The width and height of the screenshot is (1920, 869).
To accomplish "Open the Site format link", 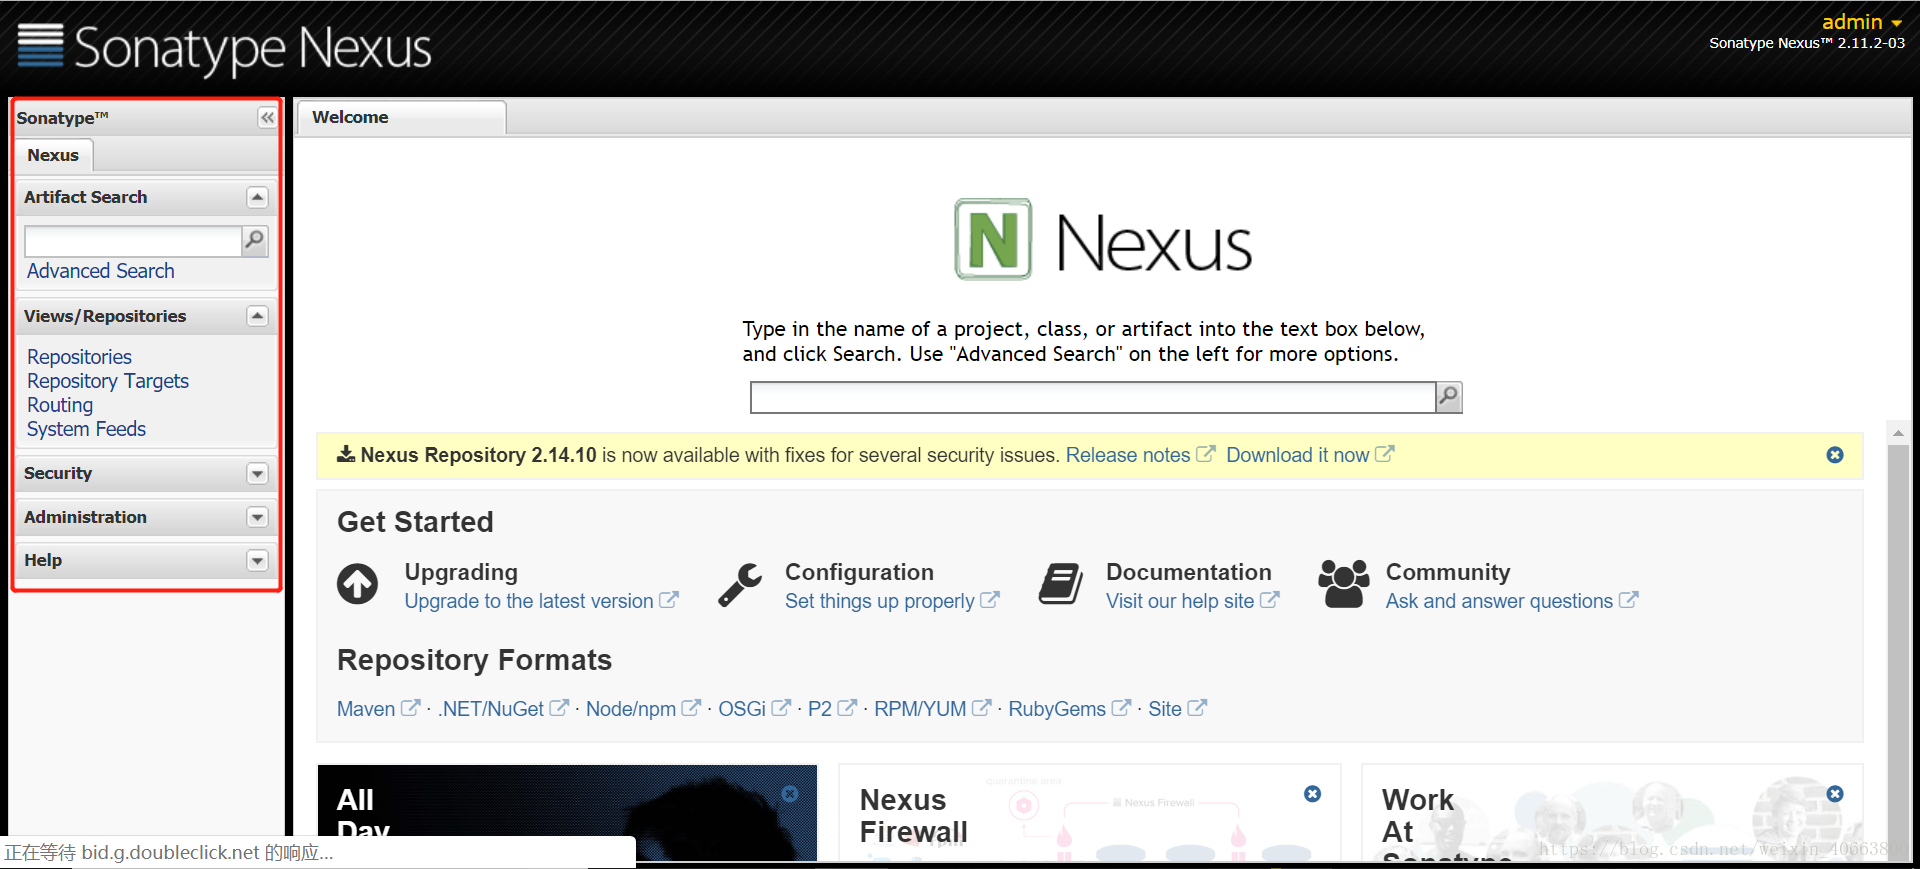I will (1177, 709).
